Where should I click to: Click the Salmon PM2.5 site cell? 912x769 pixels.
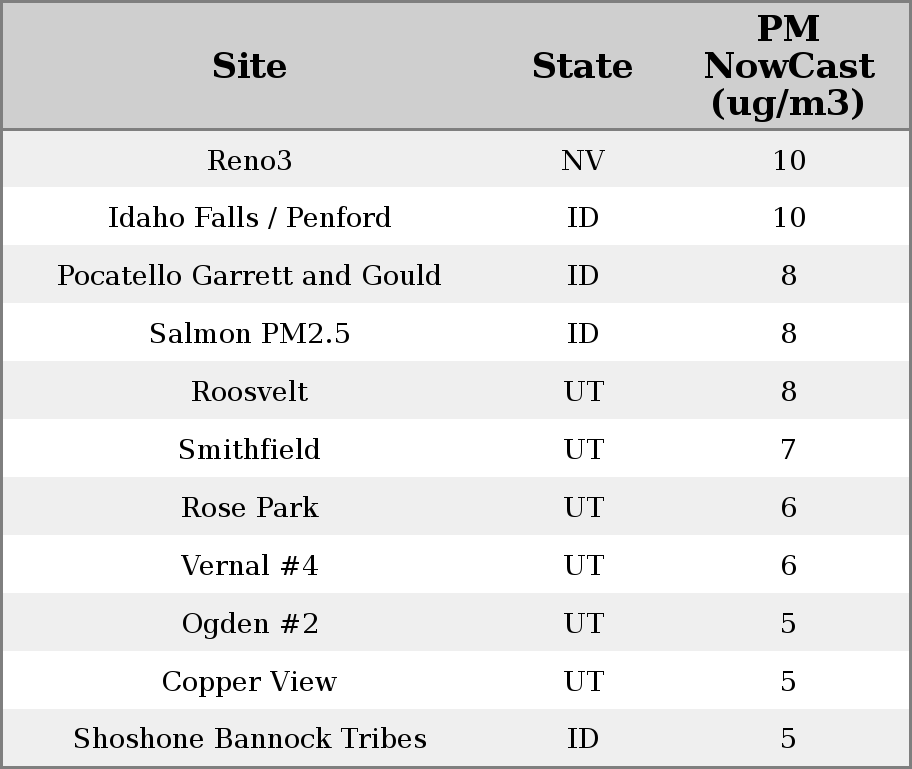click(x=249, y=334)
